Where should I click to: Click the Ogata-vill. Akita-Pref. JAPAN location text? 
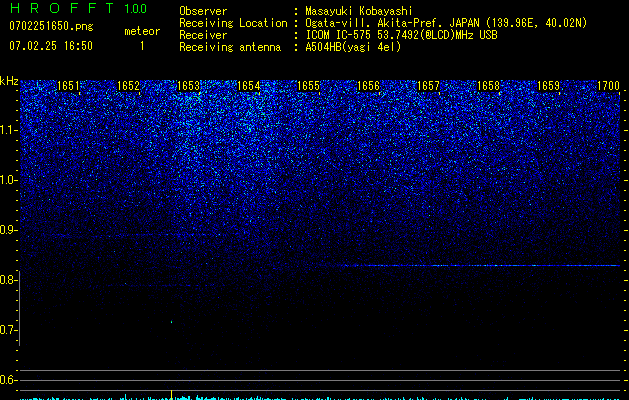(446, 23)
